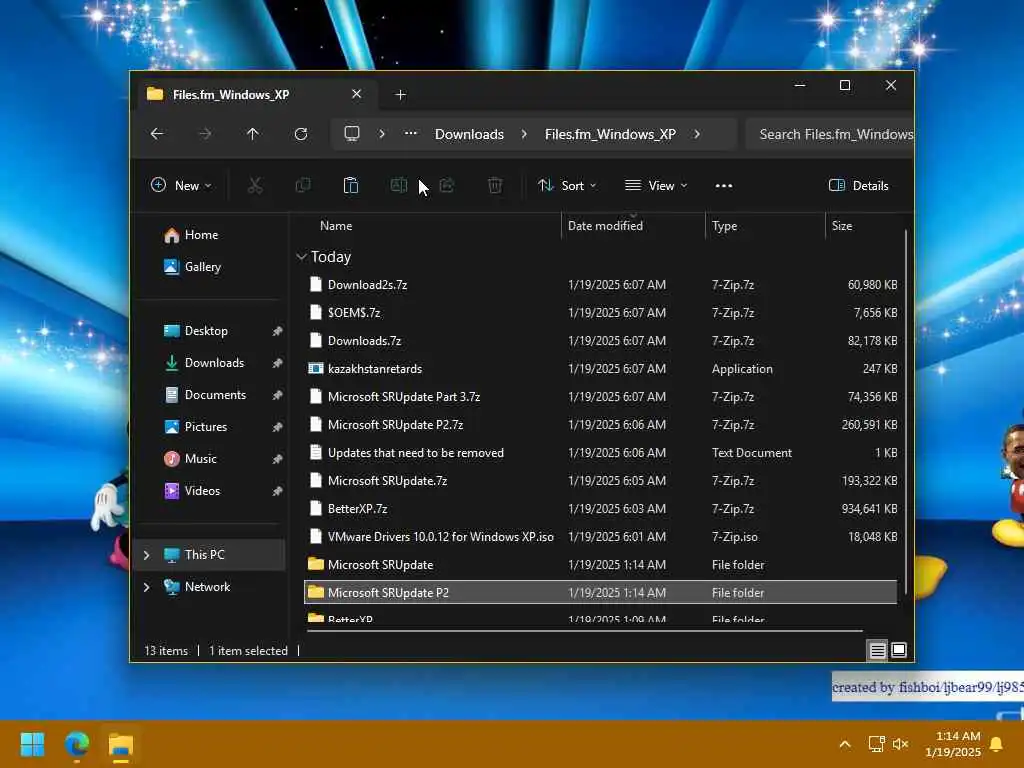Sort by Type column header
Image resolution: width=1024 pixels, height=768 pixels.
(x=724, y=226)
